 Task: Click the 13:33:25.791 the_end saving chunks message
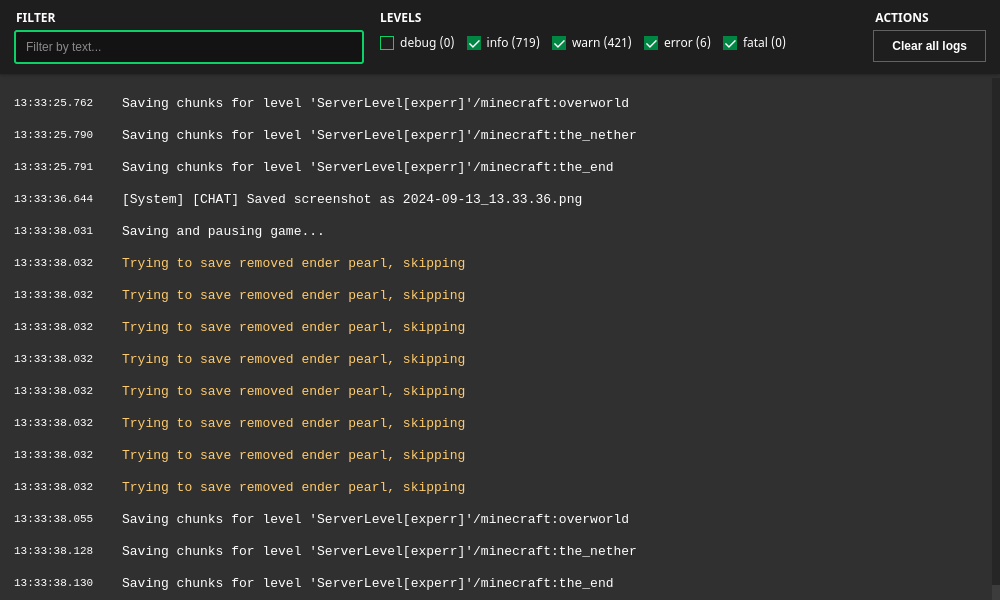tap(367, 168)
